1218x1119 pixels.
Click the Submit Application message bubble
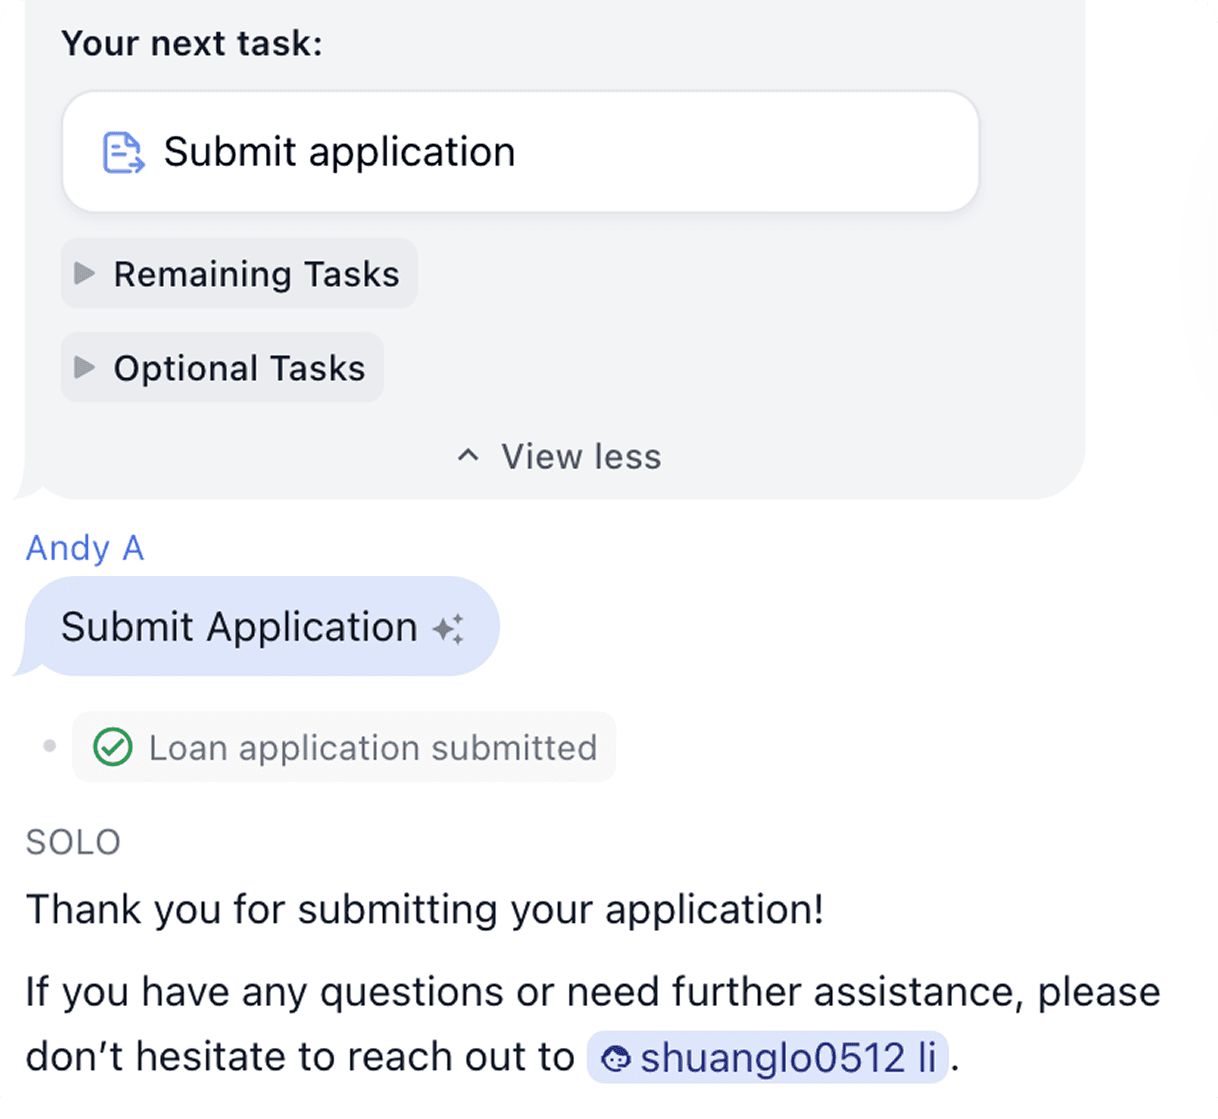tap(240, 627)
